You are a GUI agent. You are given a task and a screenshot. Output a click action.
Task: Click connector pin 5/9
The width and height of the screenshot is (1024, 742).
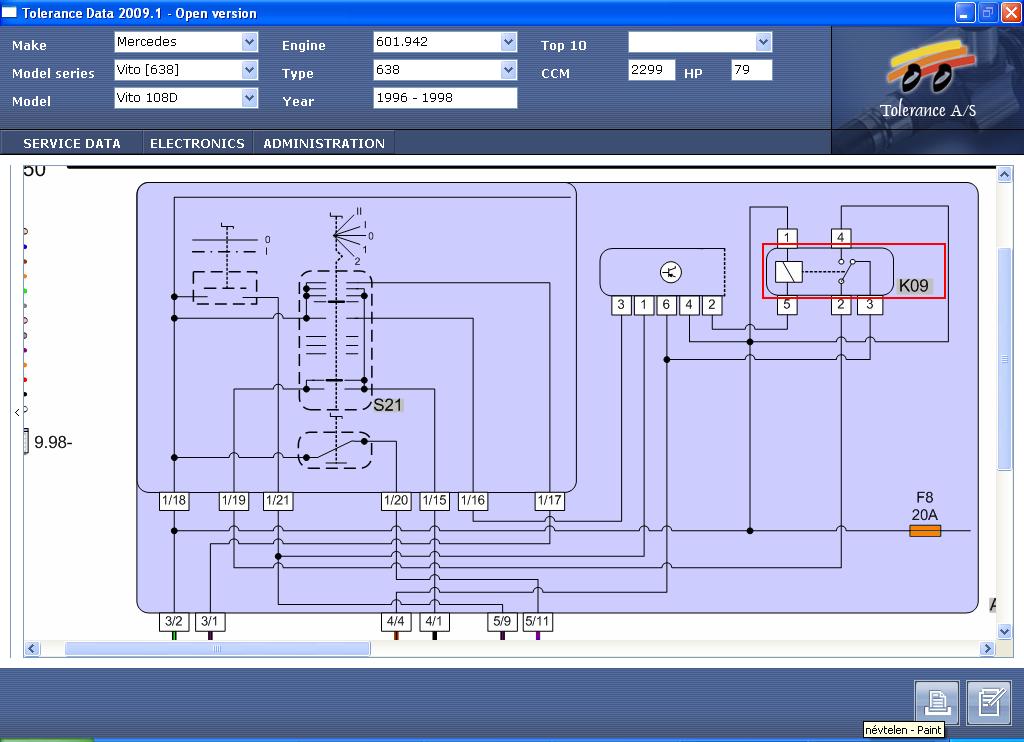(x=502, y=622)
